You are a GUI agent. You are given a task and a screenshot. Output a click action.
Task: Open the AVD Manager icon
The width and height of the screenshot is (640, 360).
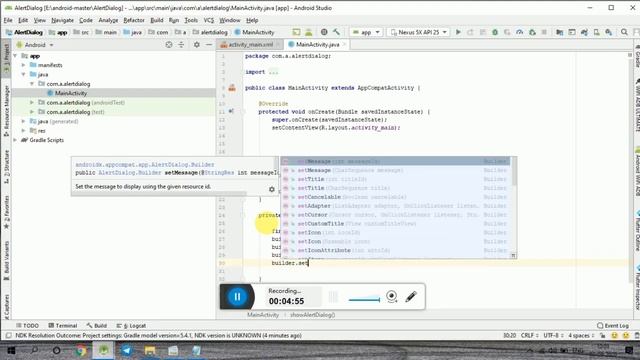(x=596, y=32)
